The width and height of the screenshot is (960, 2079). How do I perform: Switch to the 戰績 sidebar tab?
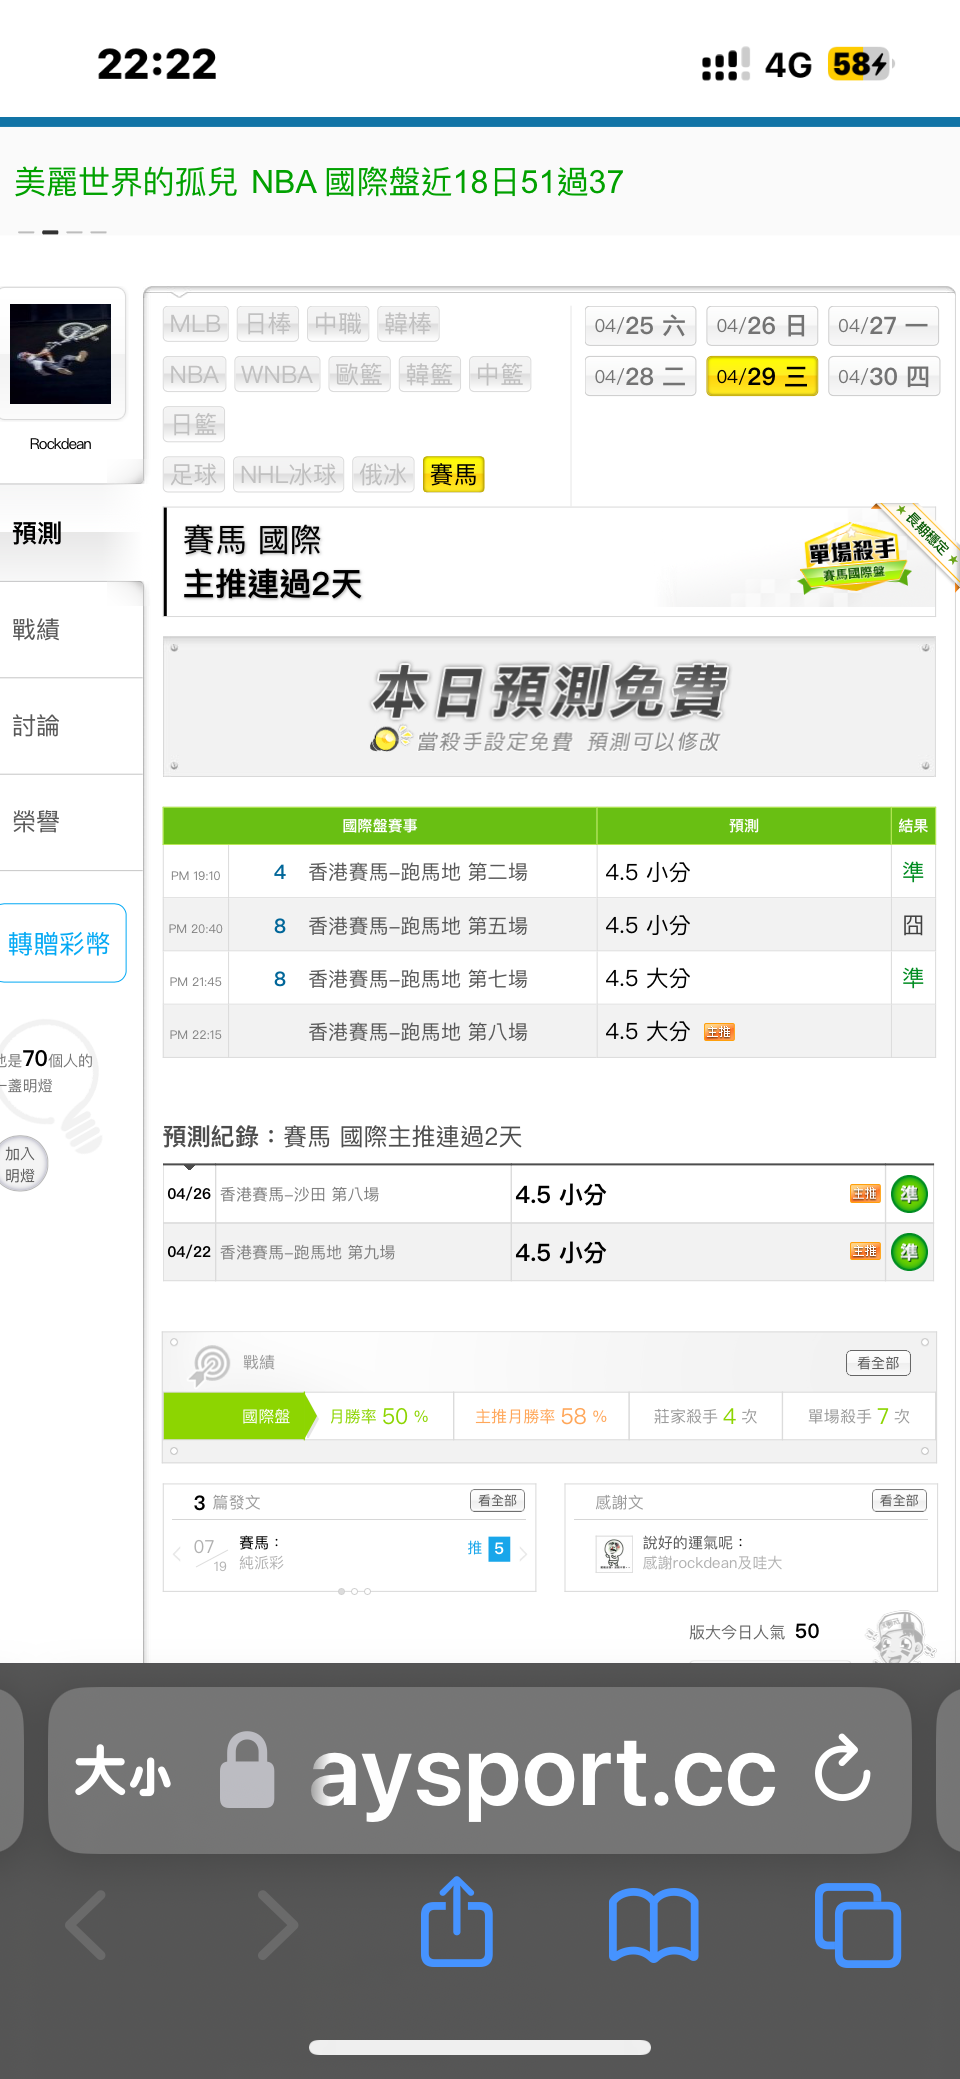[x=37, y=630]
